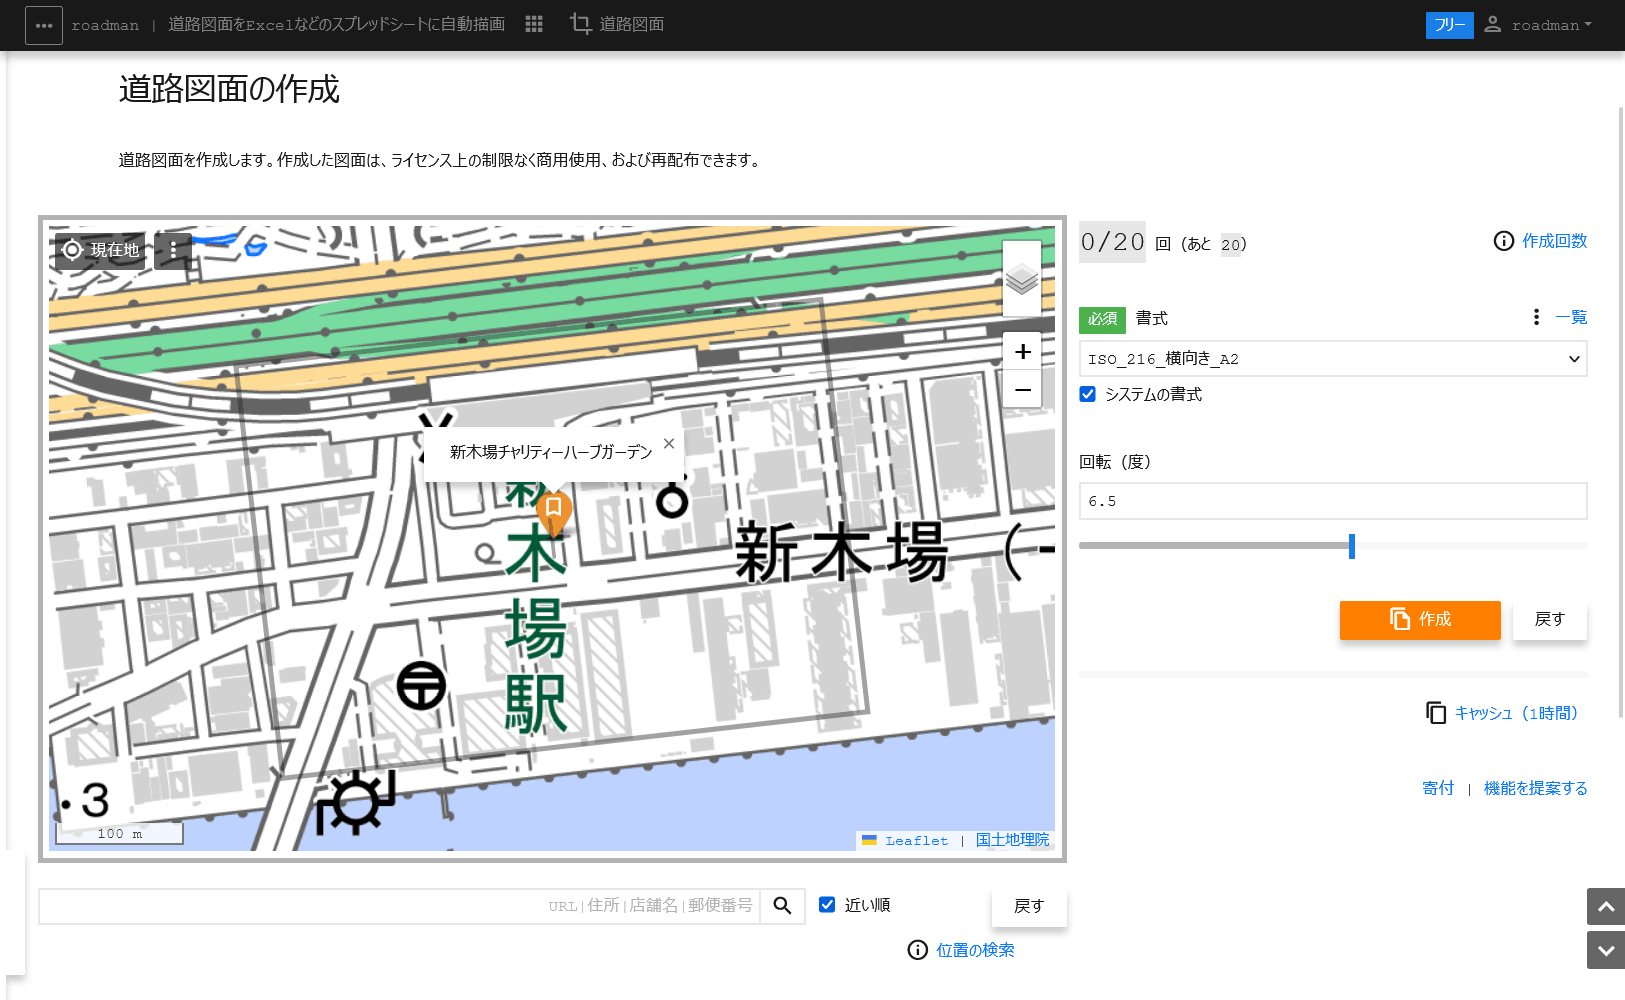
Task: Uncheck the システムの書式 checkbox
Action: pyautogui.click(x=1088, y=394)
